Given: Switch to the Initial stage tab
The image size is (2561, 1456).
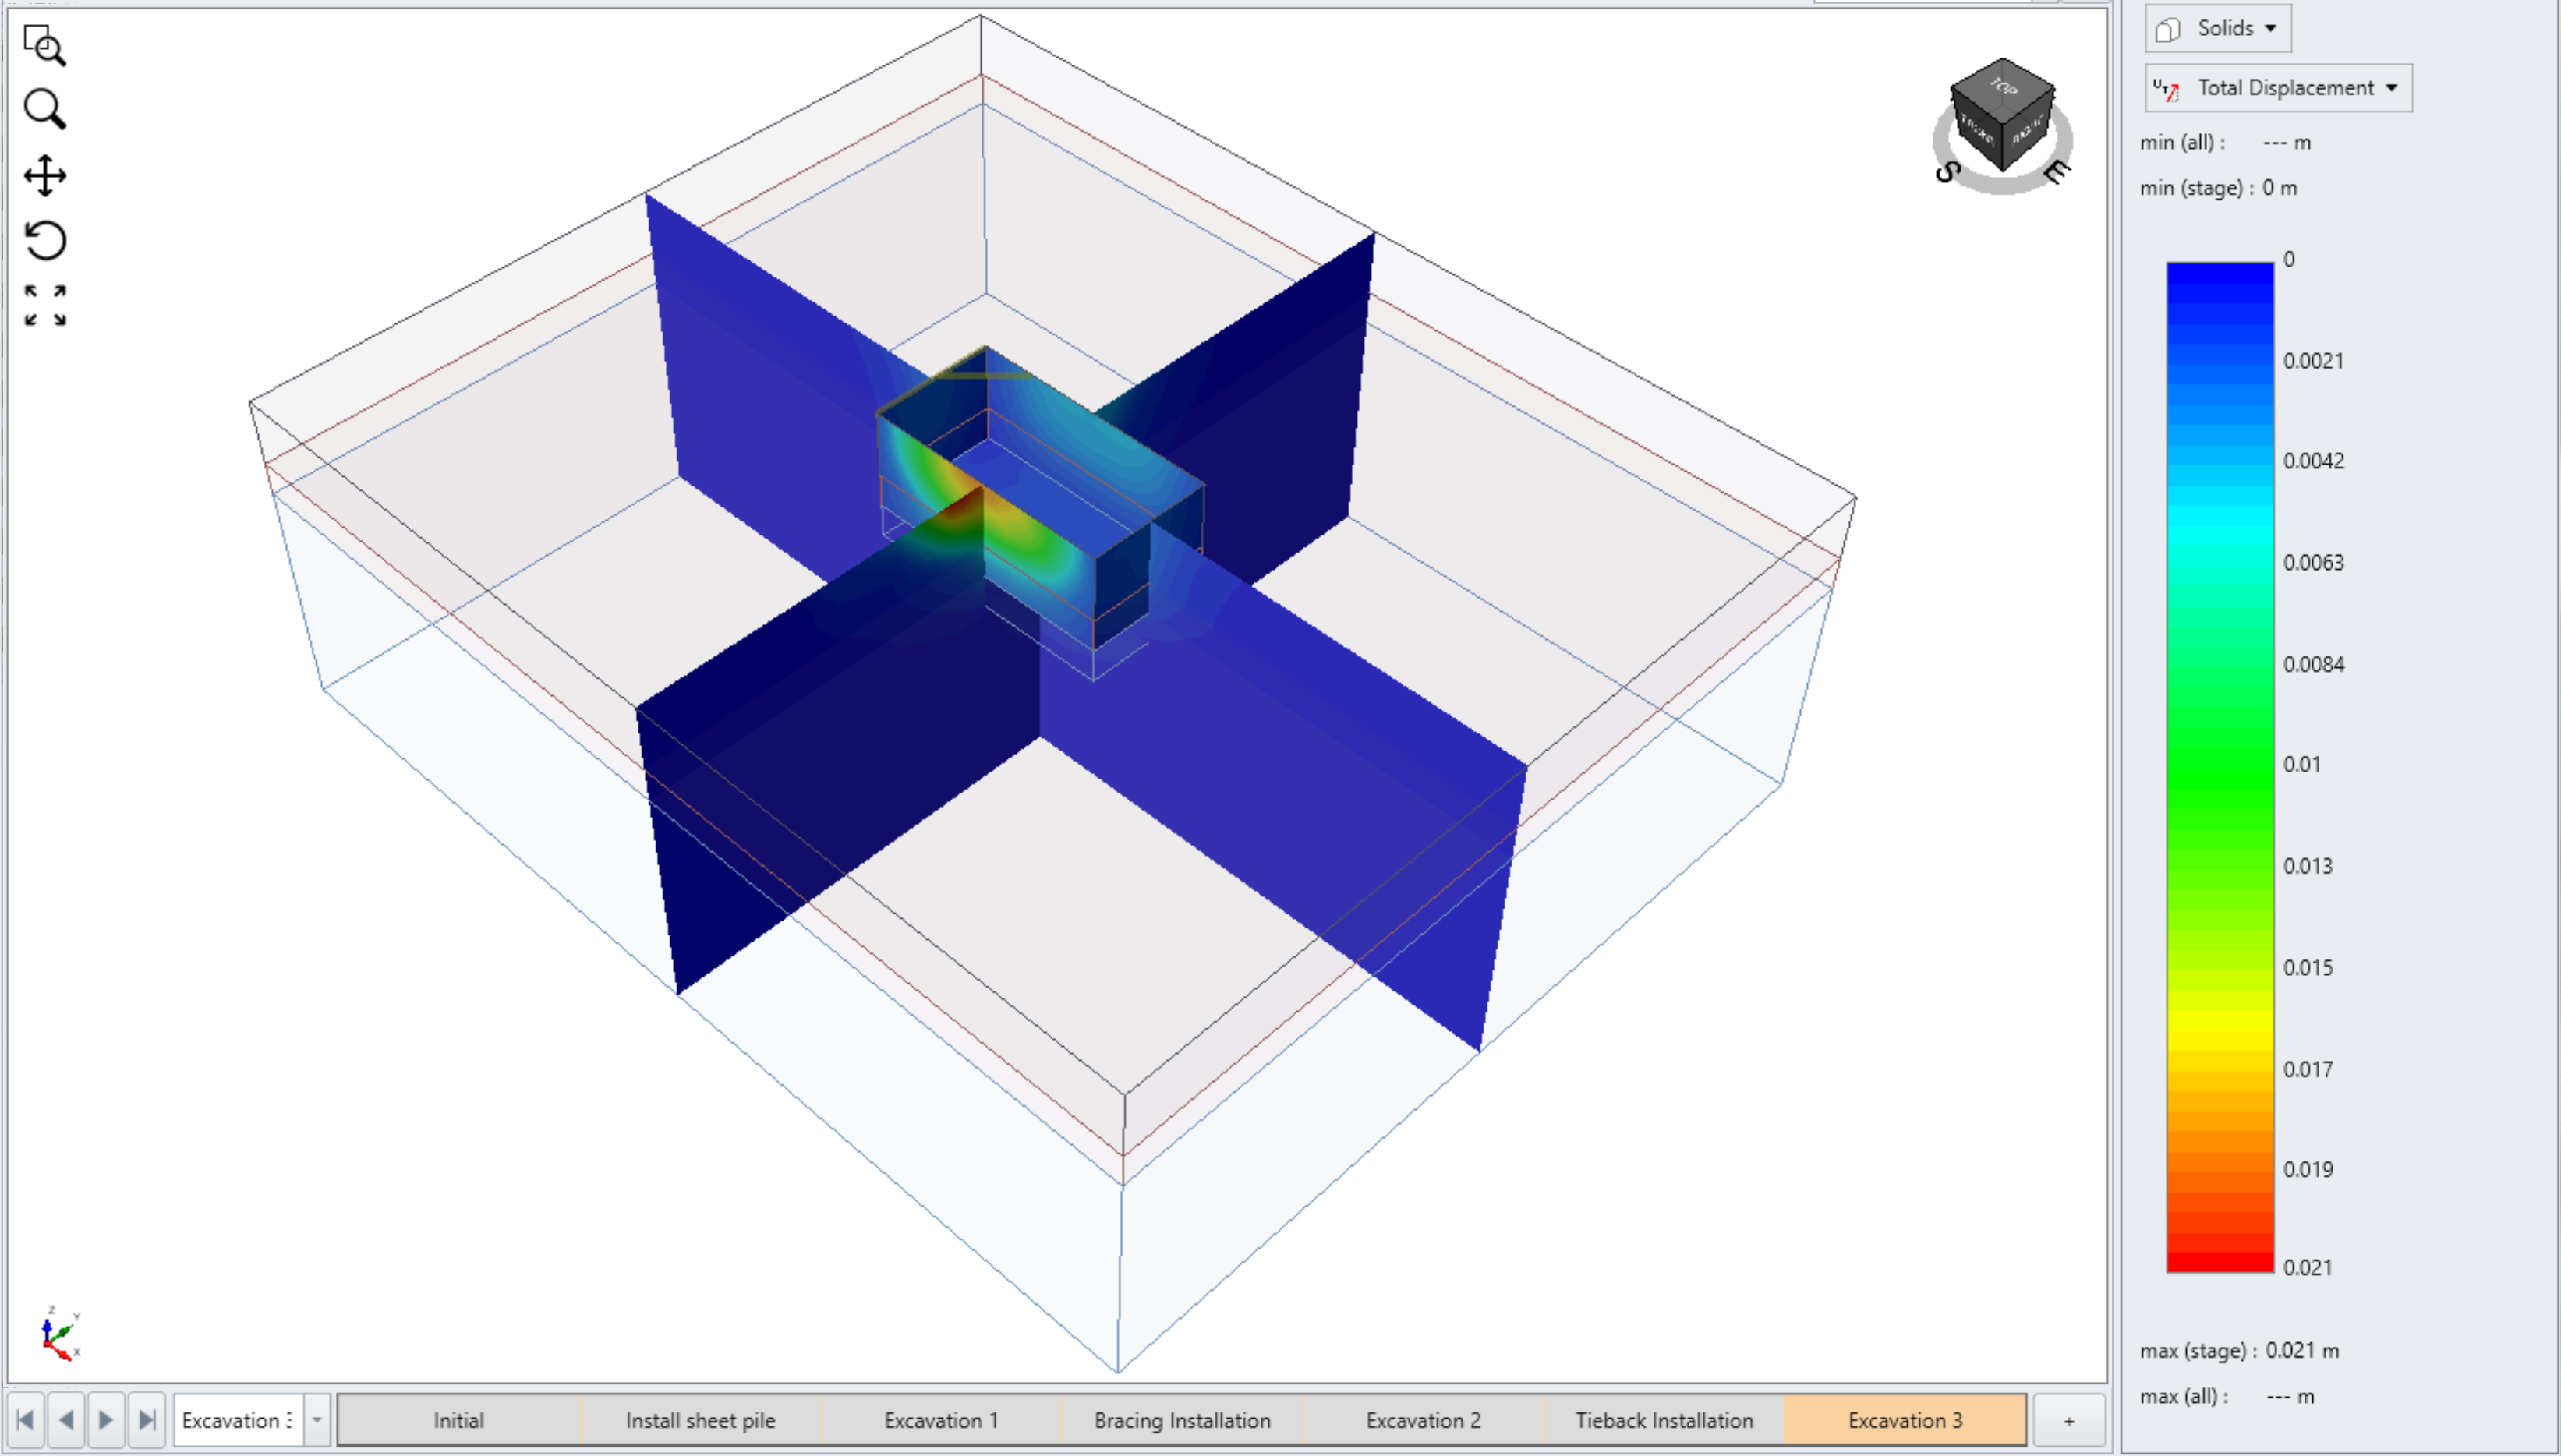Looking at the screenshot, I should point(458,1420).
